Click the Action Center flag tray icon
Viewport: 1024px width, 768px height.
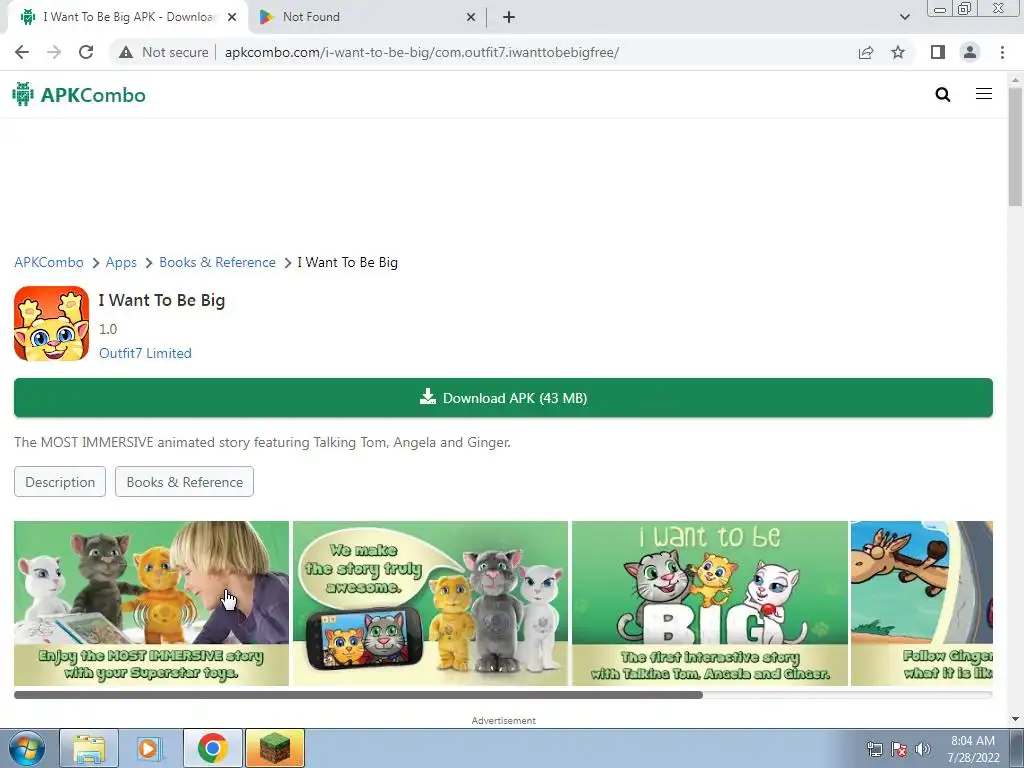tap(899, 749)
